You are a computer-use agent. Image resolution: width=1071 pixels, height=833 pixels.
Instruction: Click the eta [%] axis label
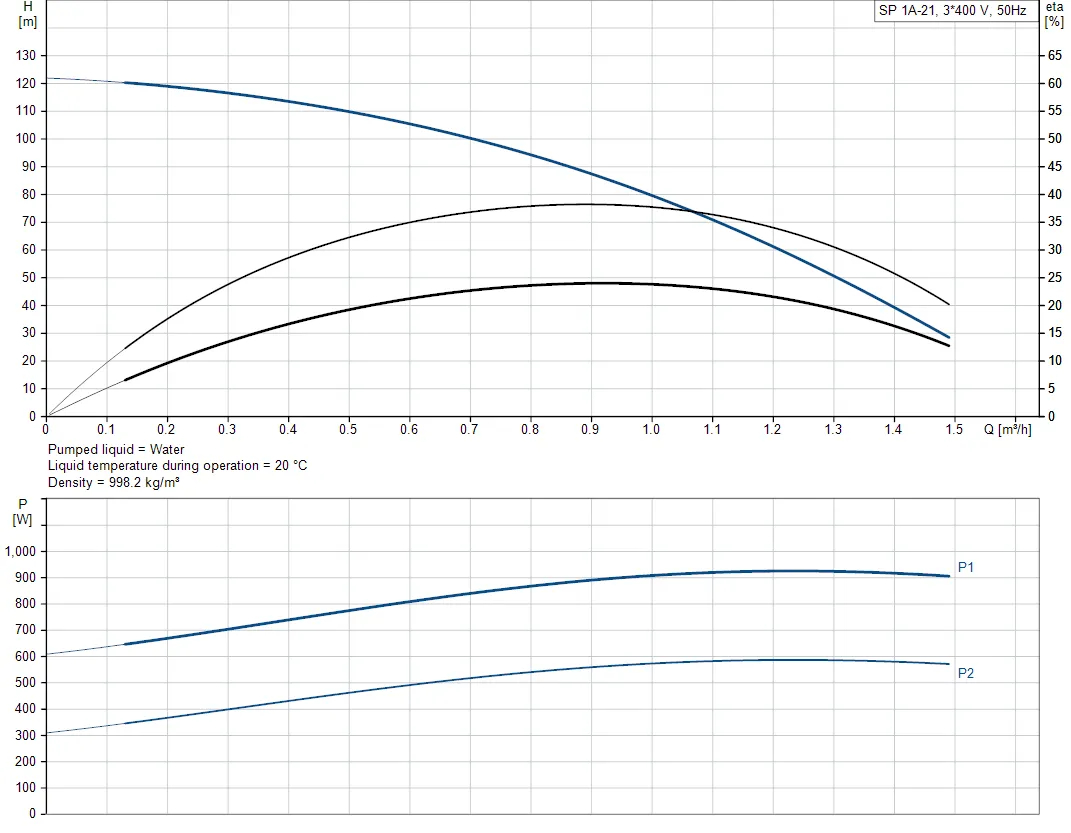point(1055,14)
